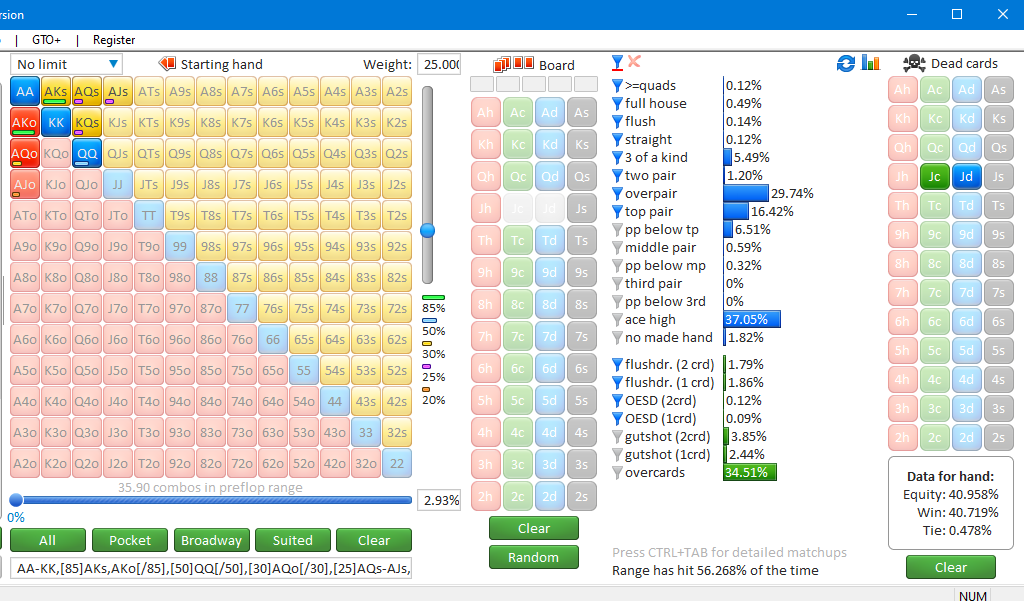Image resolution: width=1024 pixels, height=601 pixels.
Task: Pick the Ah card on the Board
Action: click(x=485, y=112)
